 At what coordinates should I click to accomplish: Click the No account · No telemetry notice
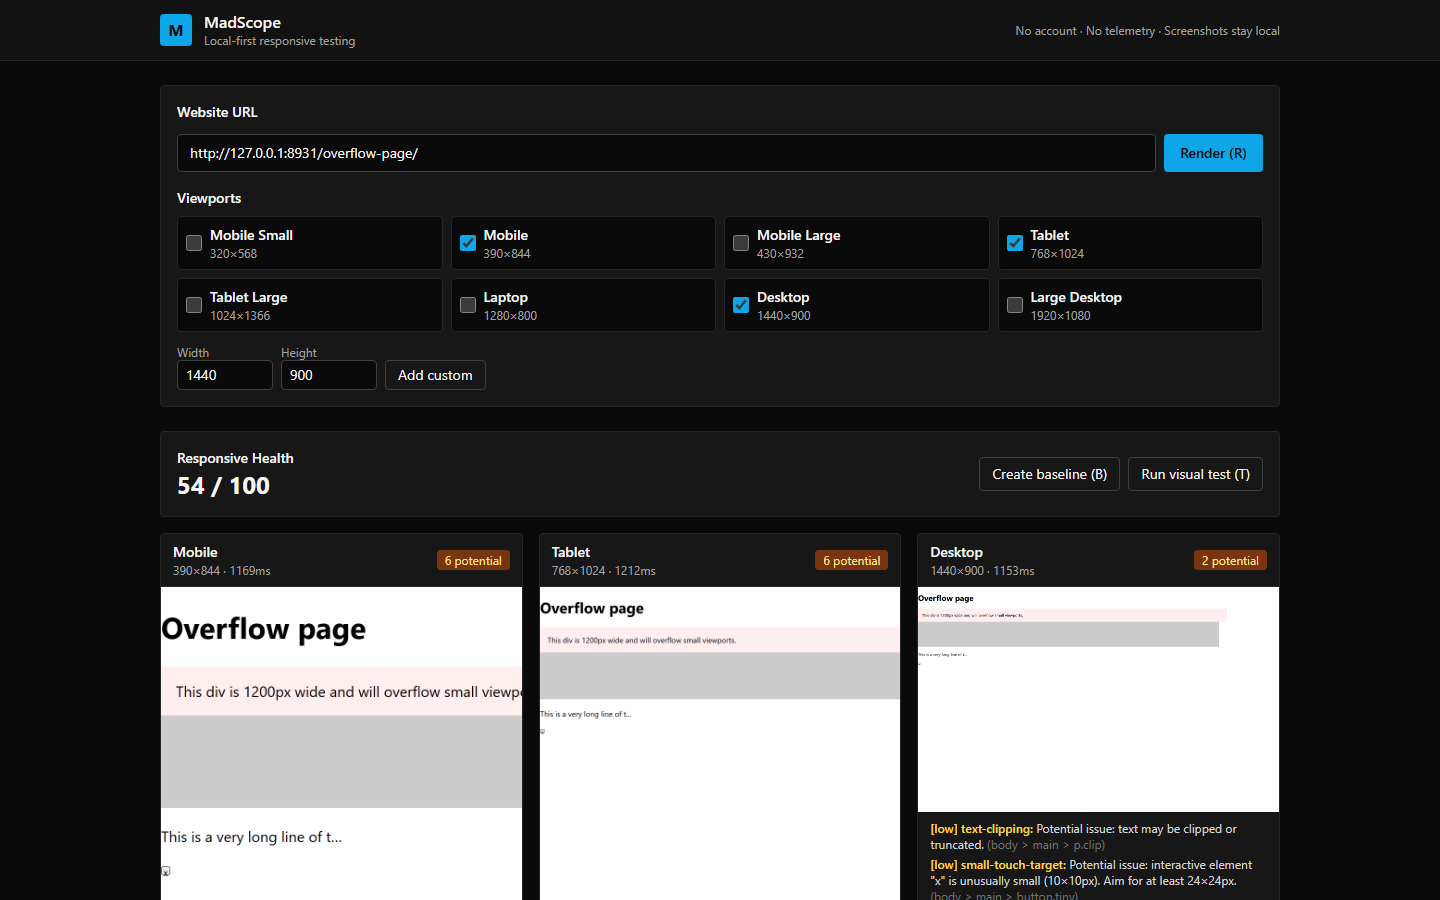tap(1147, 31)
